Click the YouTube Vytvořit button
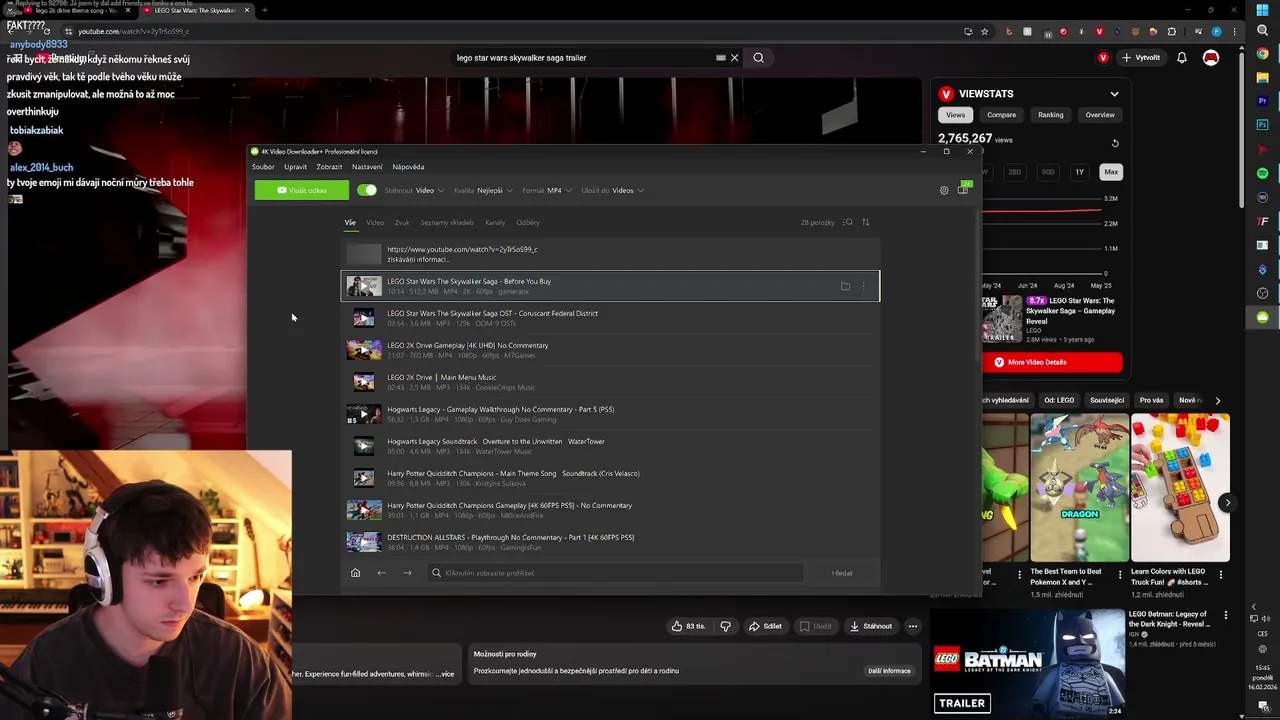1280x720 pixels. (1141, 58)
